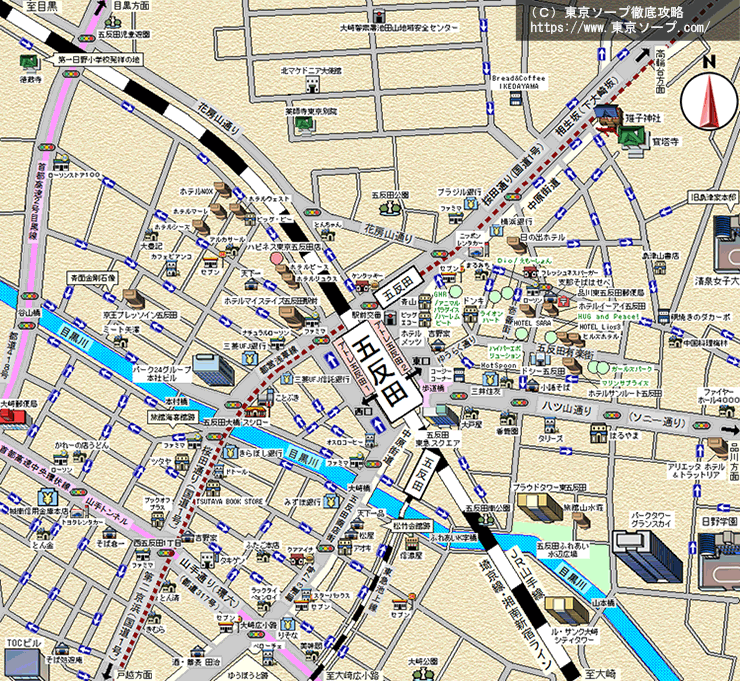Select the パーク24グループ本社ビル building icon
The height and width of the screenshot is (681, 740).
[213, 370]
